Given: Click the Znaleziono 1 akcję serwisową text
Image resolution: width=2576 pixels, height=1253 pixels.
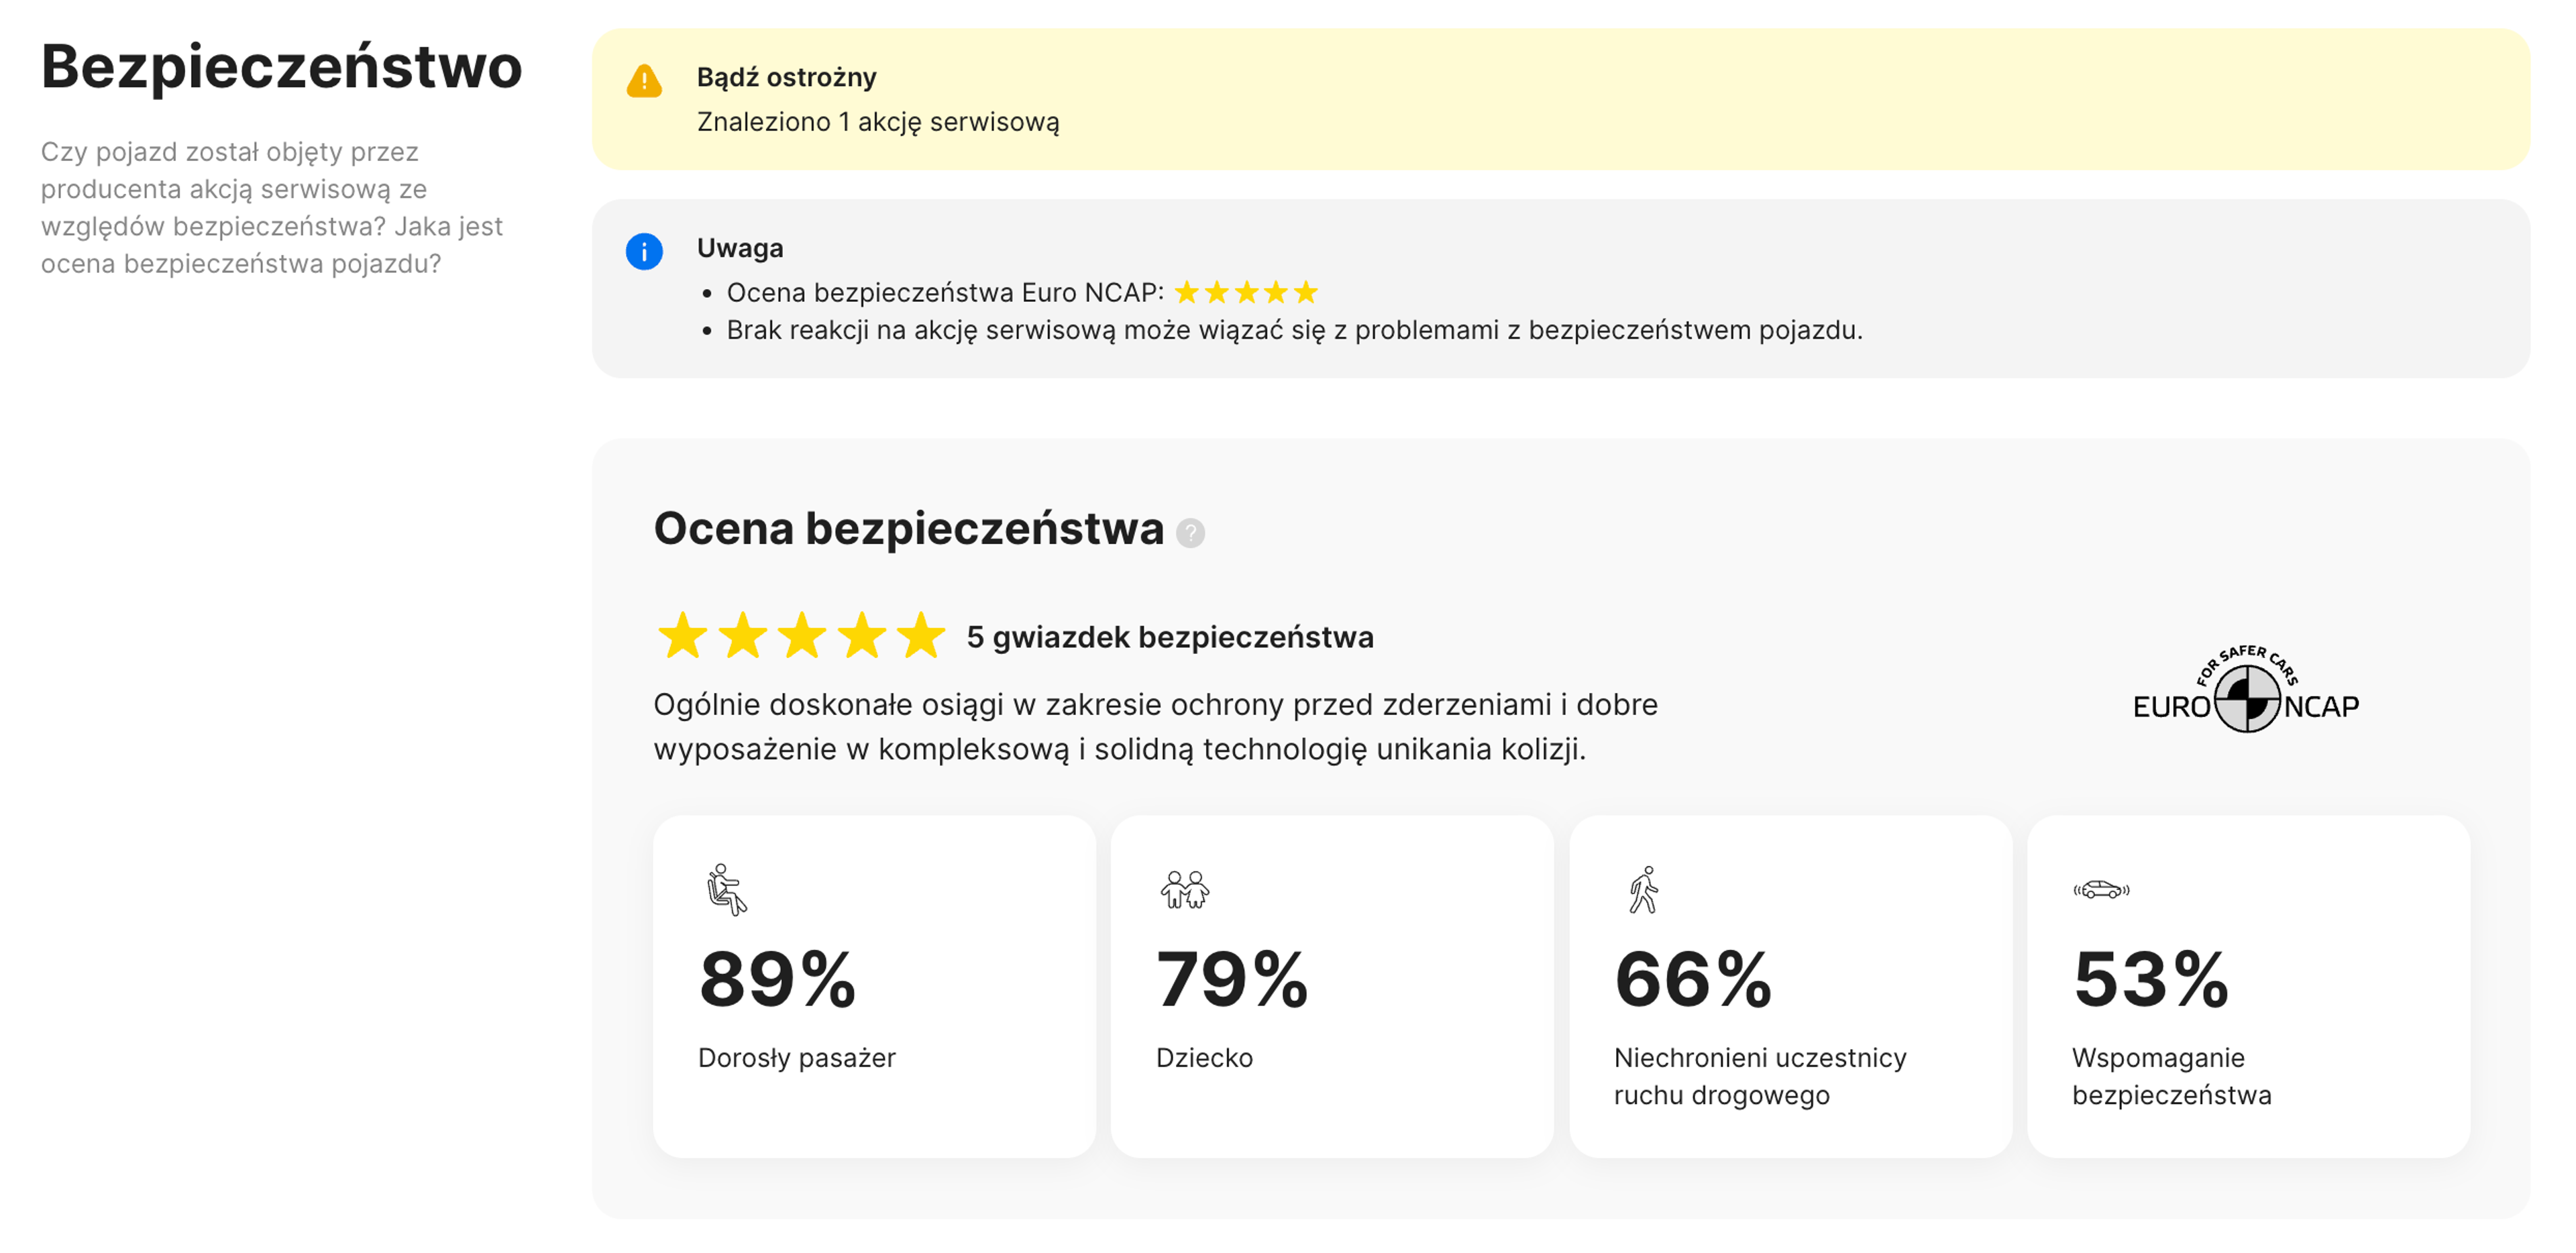Looking at the screenshot, I should point(878,122).
